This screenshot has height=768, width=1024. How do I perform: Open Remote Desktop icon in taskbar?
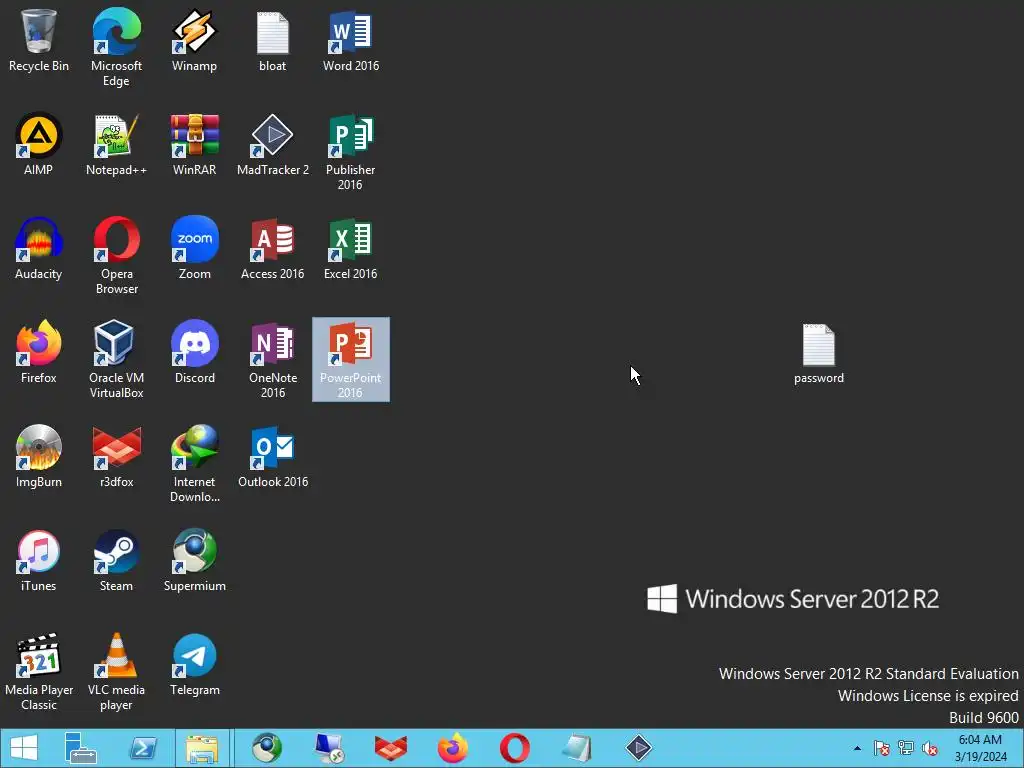(x=328, y=748)
